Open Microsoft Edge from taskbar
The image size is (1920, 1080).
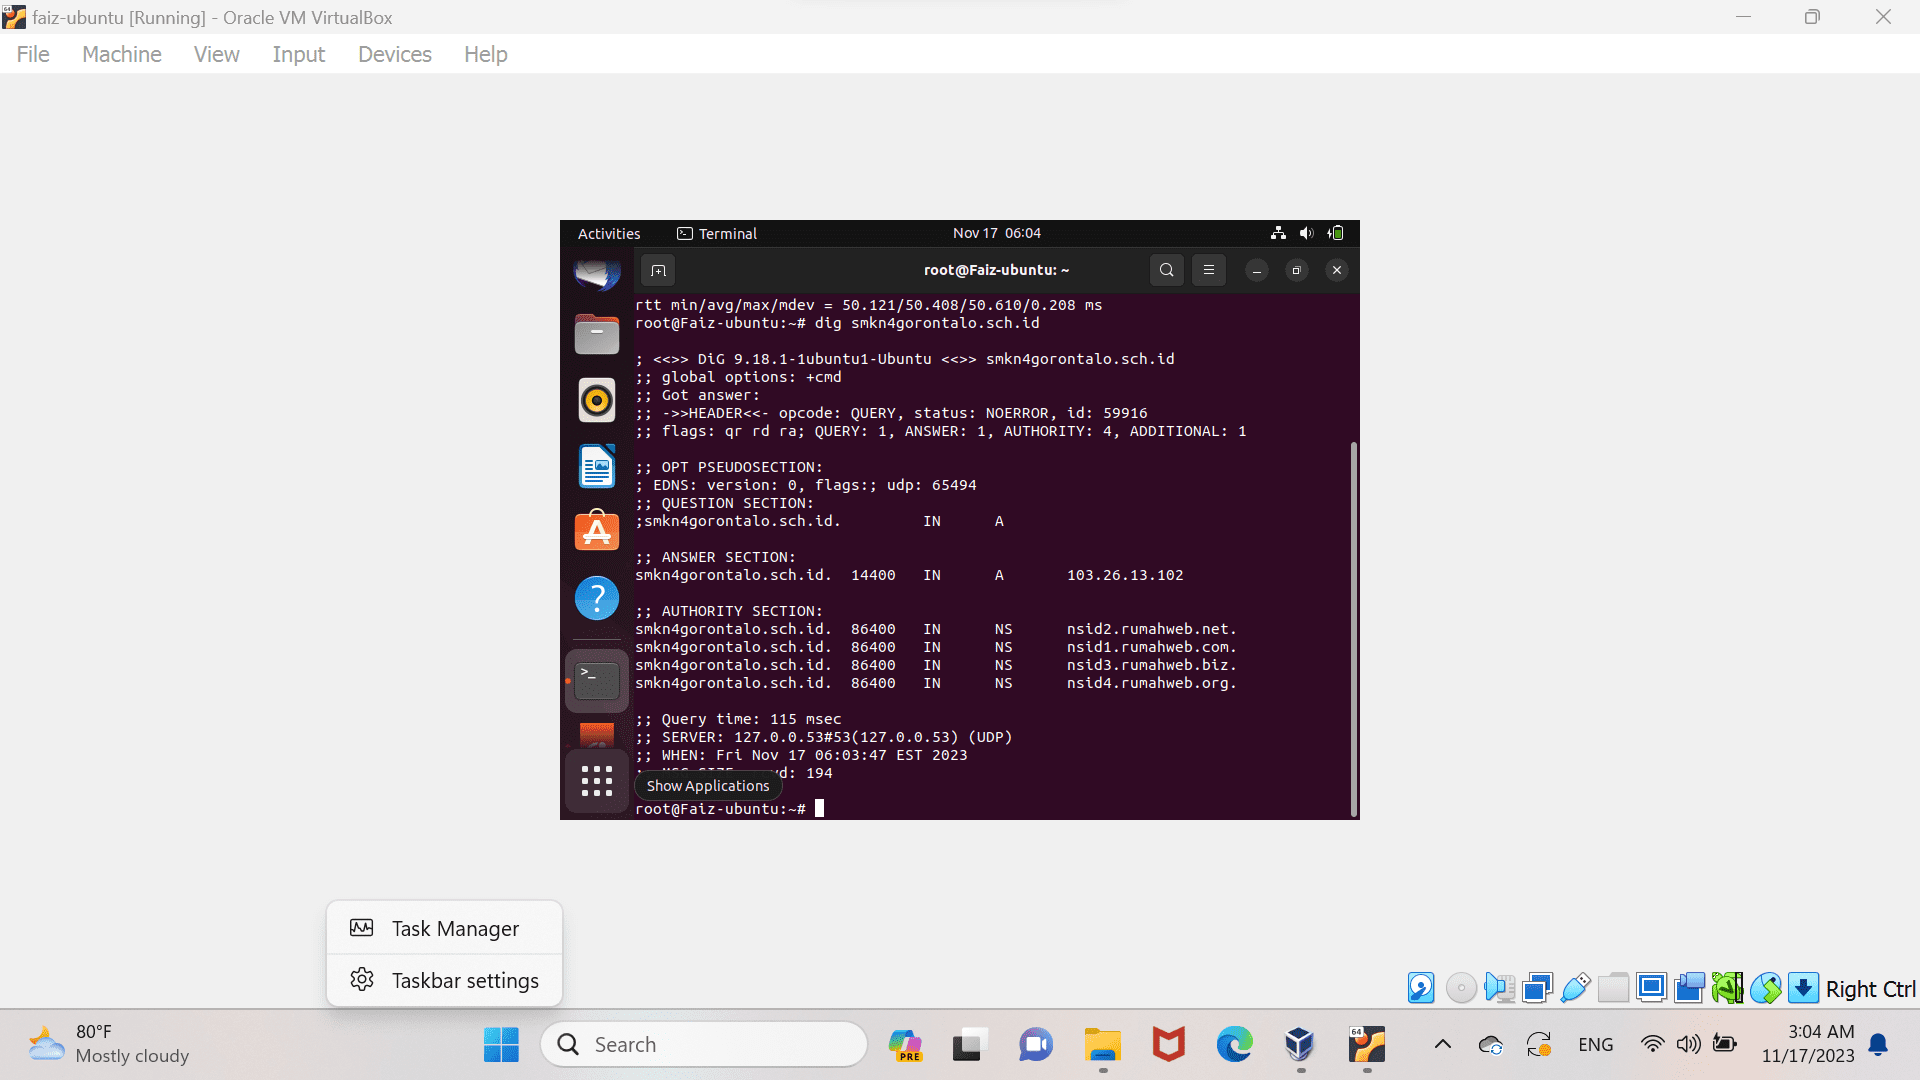1234,1045
